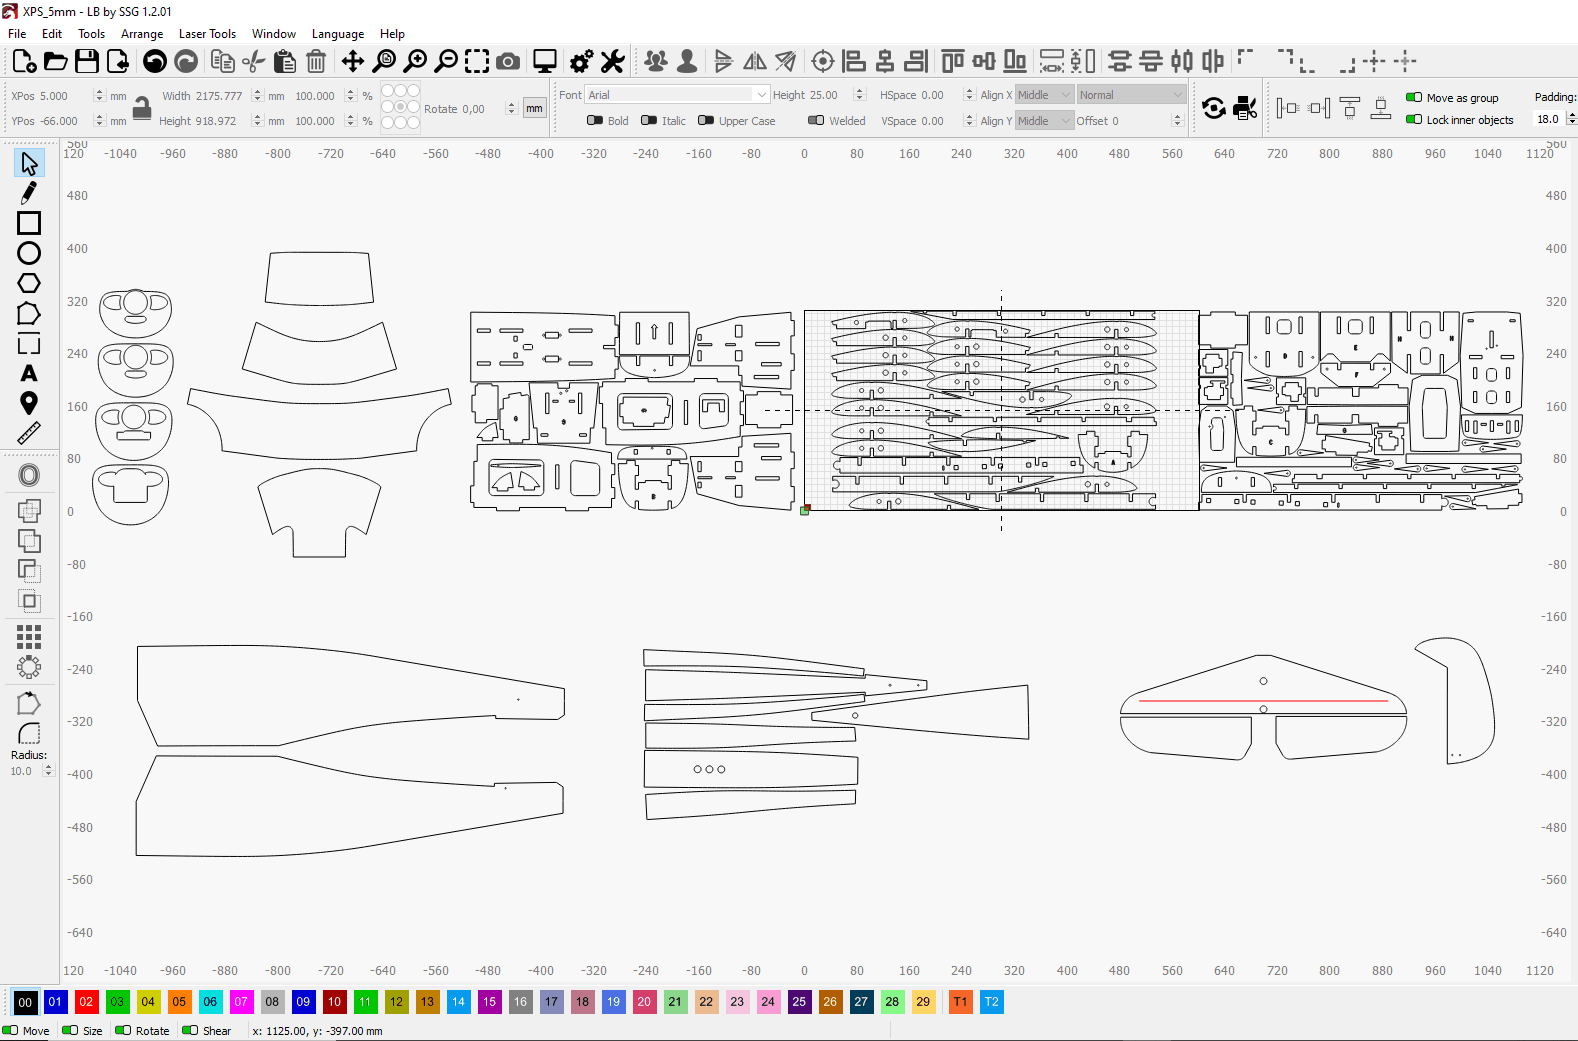Click the Undo arrow icon
The height and width of the screenshot is (1041, 1578).
click(x=155, y=62)
